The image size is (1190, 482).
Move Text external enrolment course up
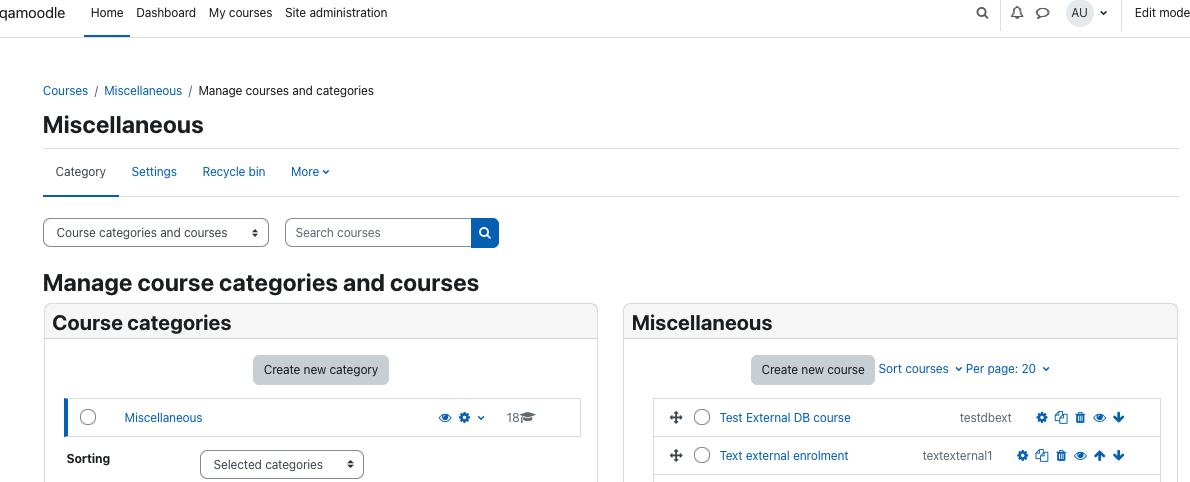1100,455
